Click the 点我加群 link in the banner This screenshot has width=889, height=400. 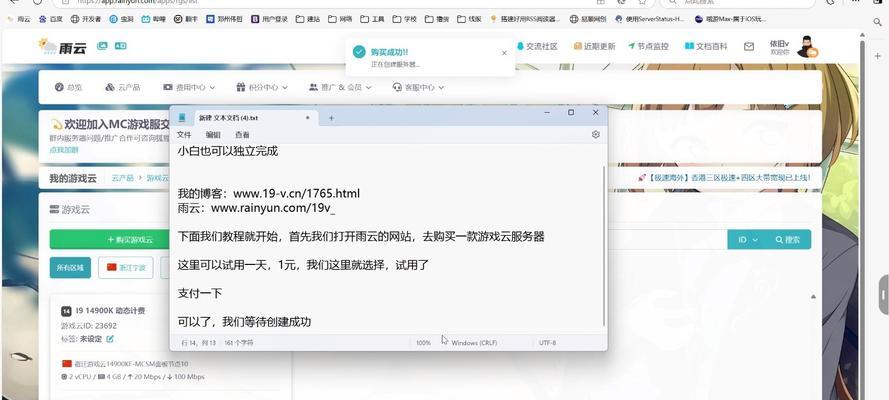point(64,150)
